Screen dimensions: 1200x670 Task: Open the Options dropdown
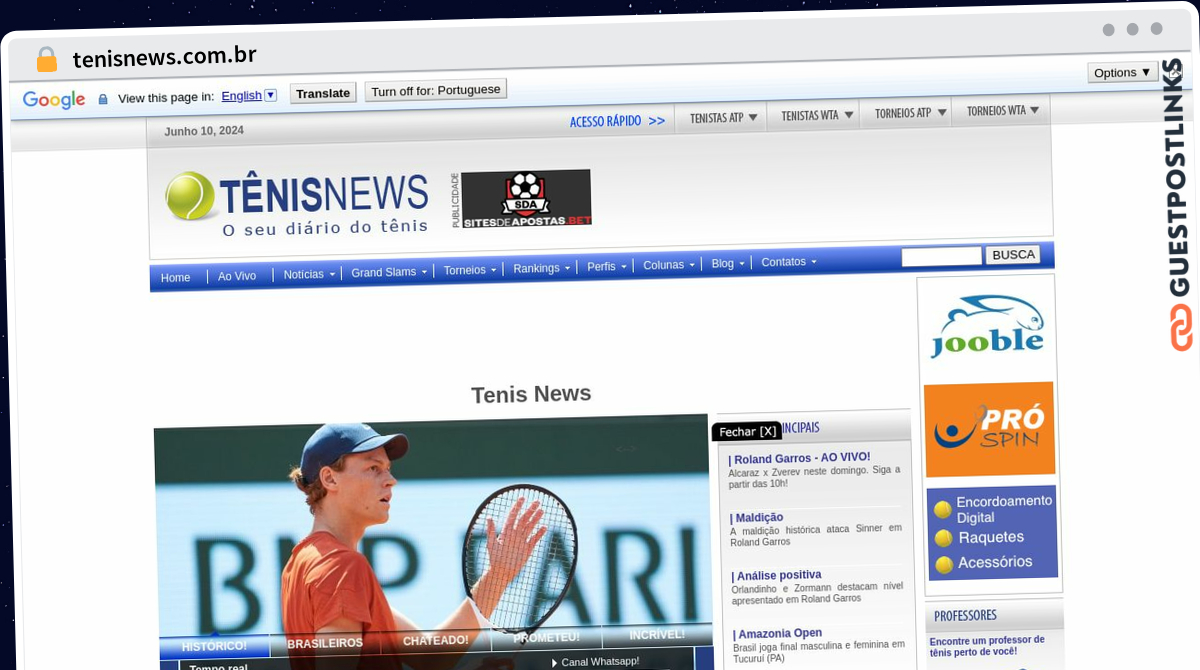1122,72
